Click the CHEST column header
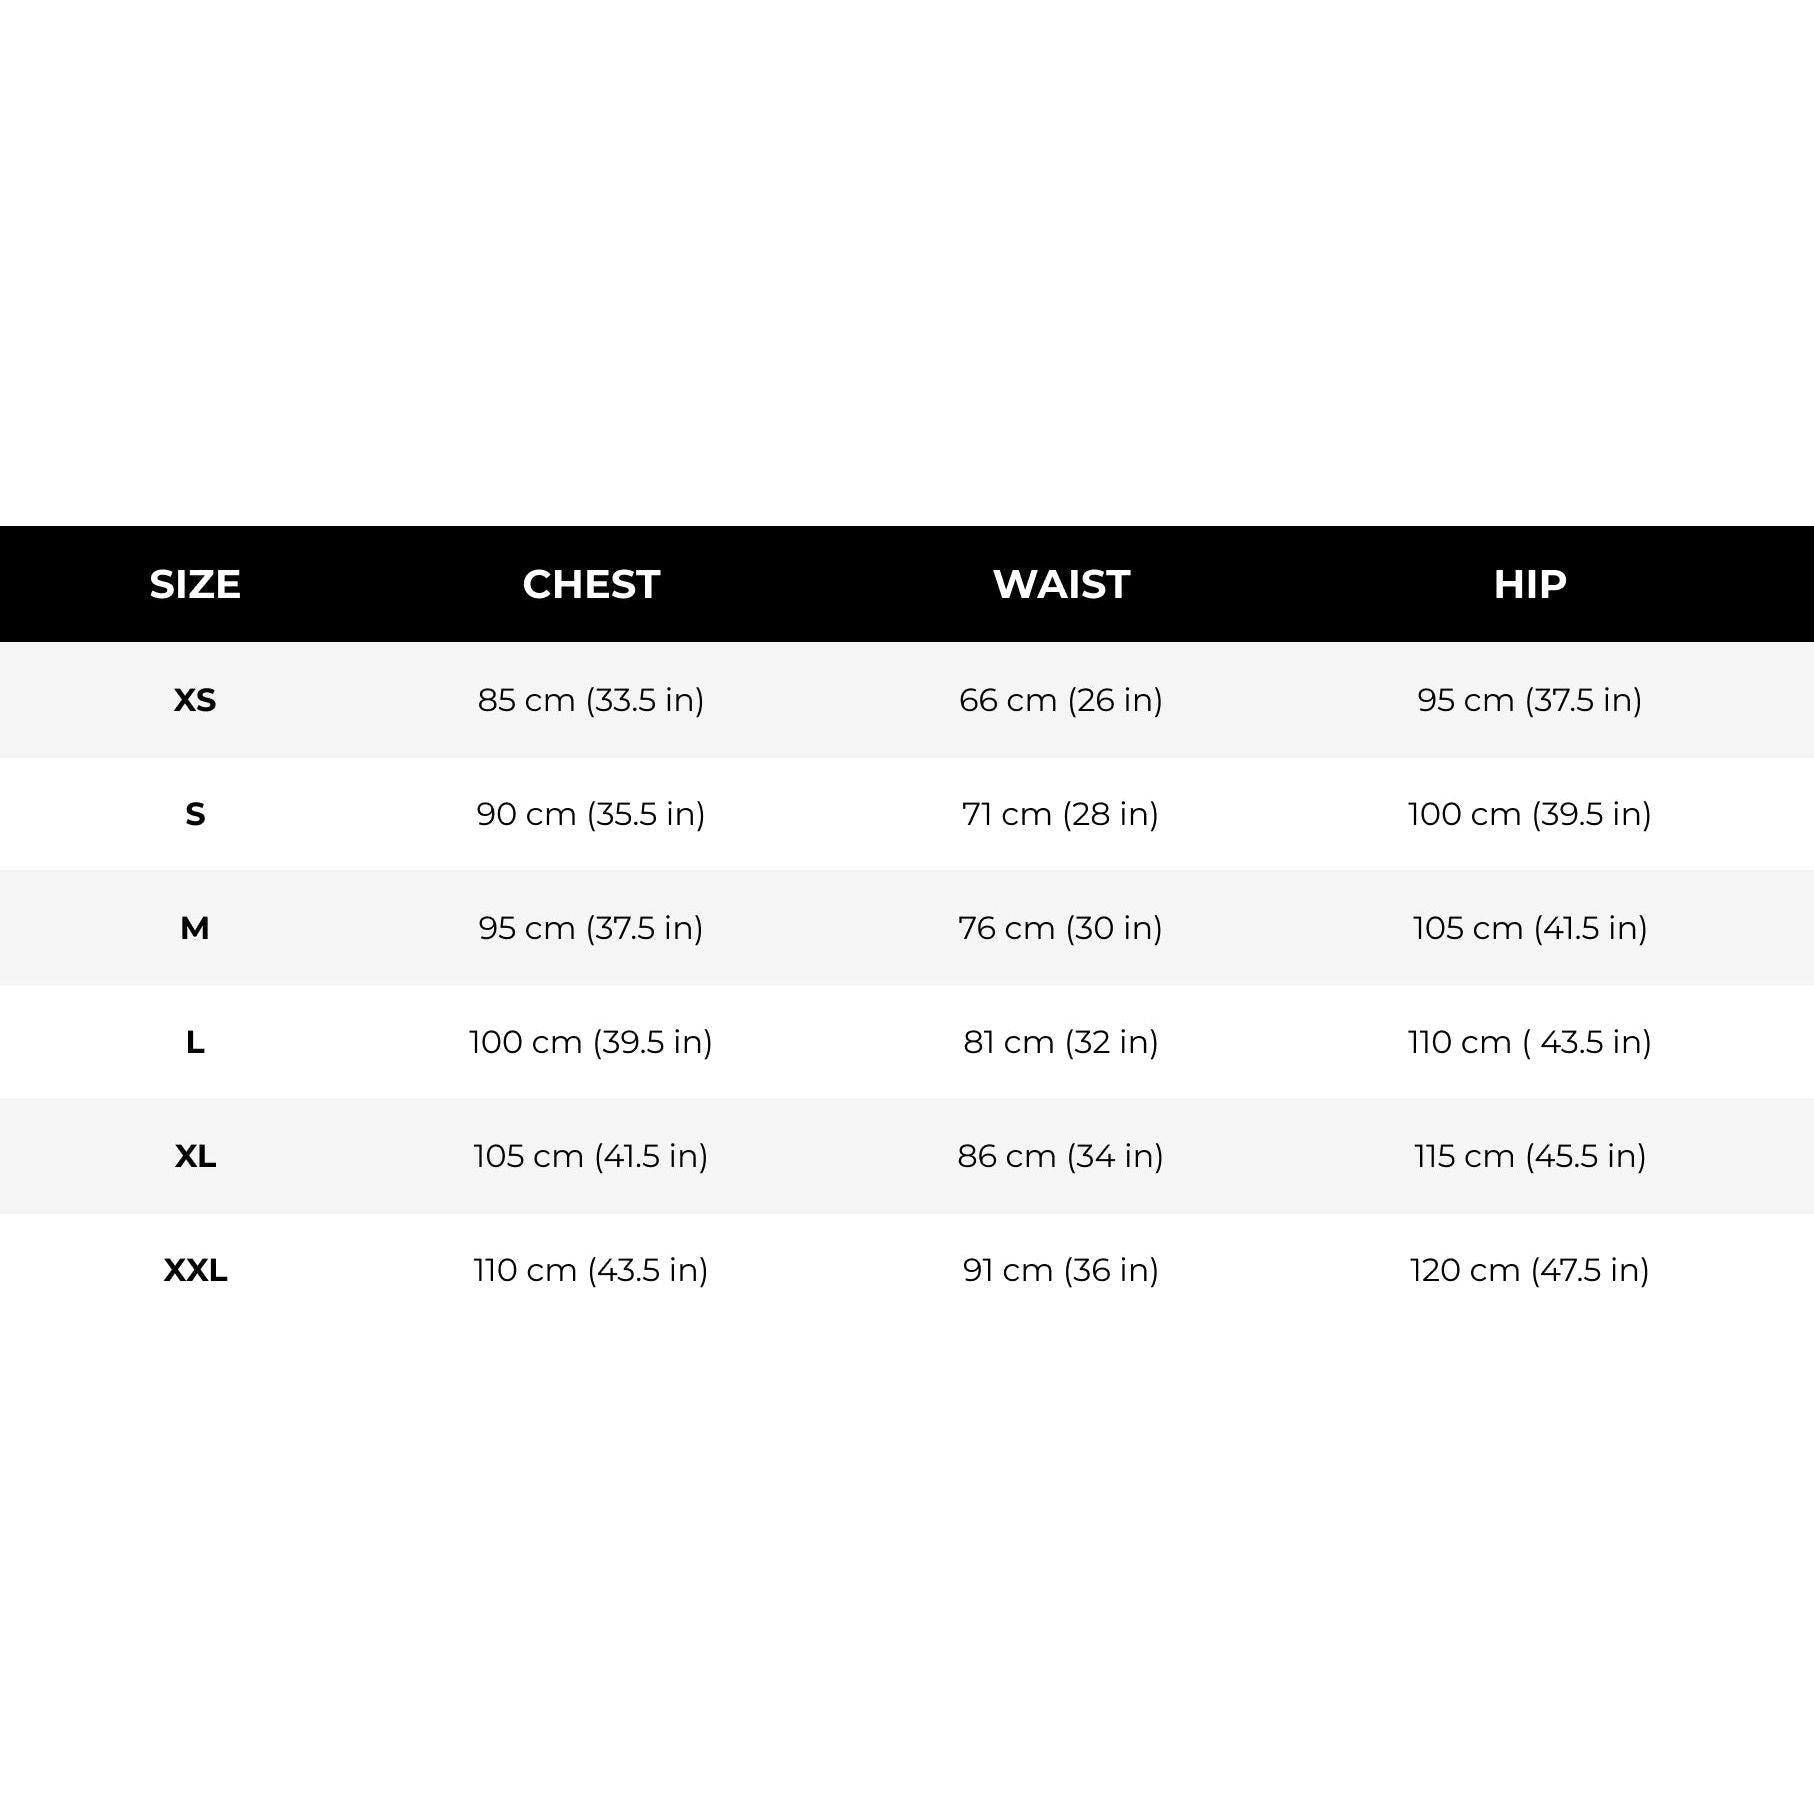 pos(591,584)
